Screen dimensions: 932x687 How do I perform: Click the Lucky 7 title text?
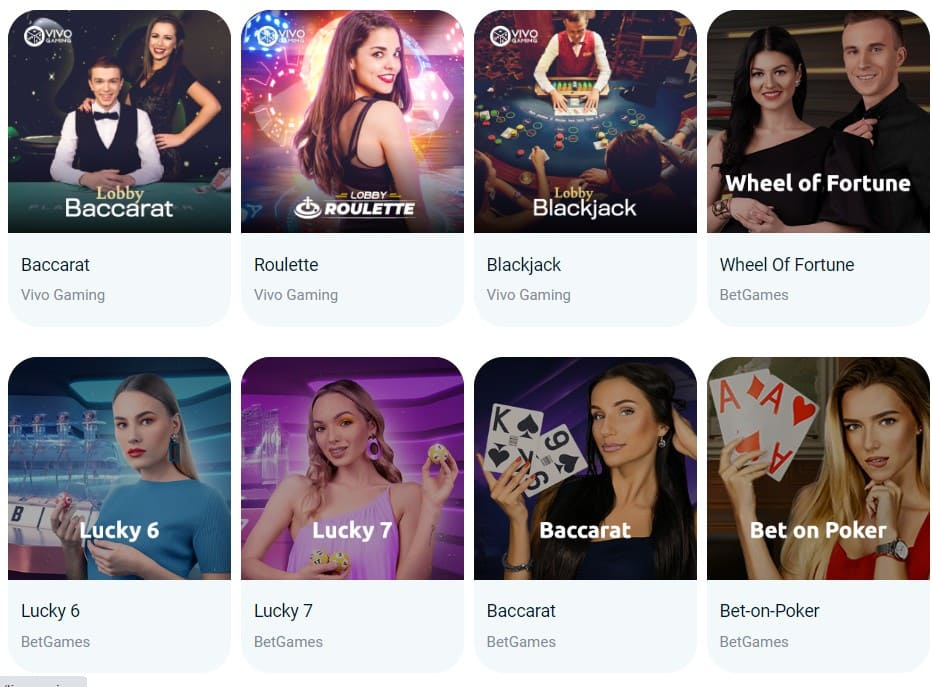(x=283, y=611)
